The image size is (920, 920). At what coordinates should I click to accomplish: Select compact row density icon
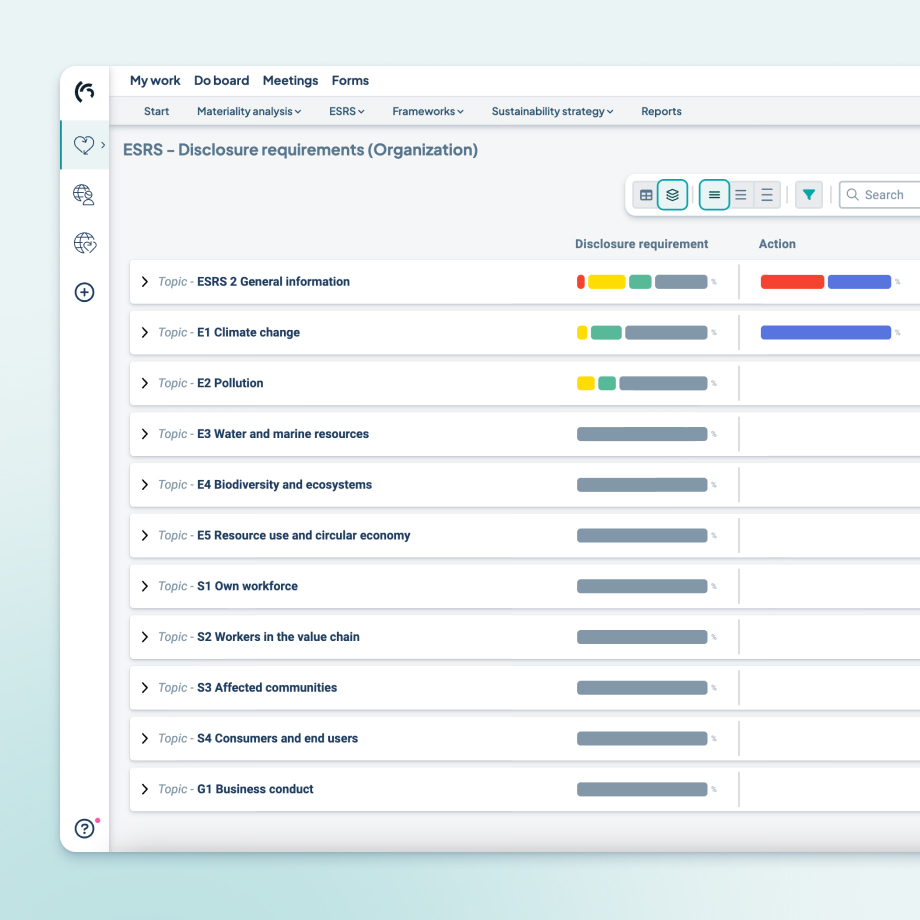714,195
